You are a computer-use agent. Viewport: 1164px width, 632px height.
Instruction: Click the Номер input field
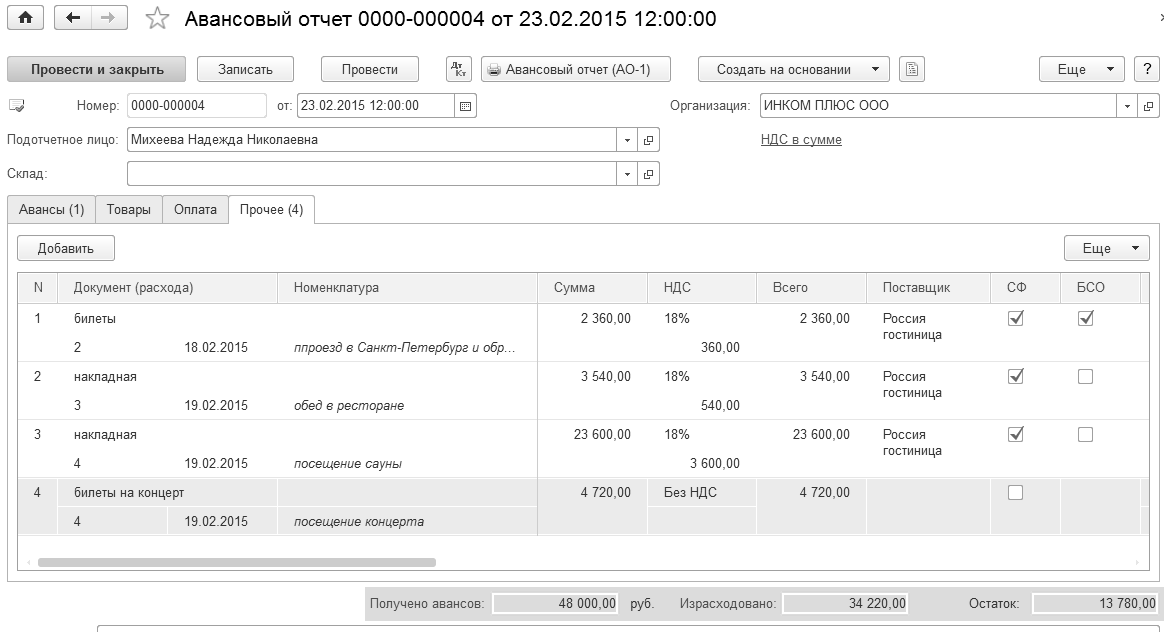(197, 105)
